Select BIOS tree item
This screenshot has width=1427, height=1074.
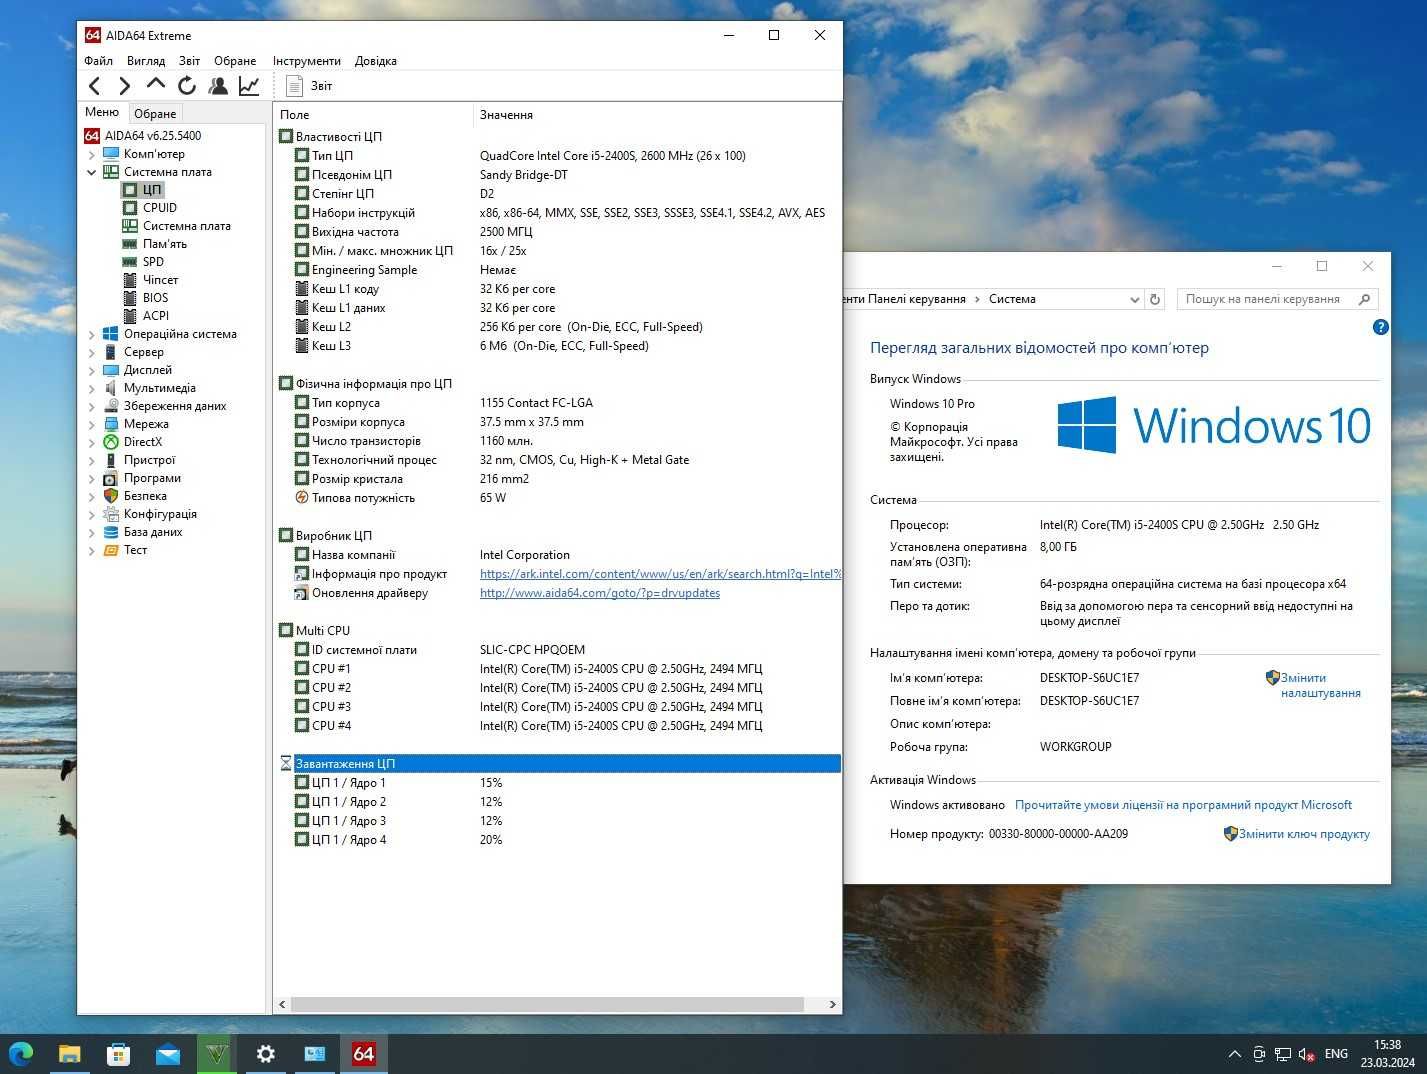coord(155,298)
